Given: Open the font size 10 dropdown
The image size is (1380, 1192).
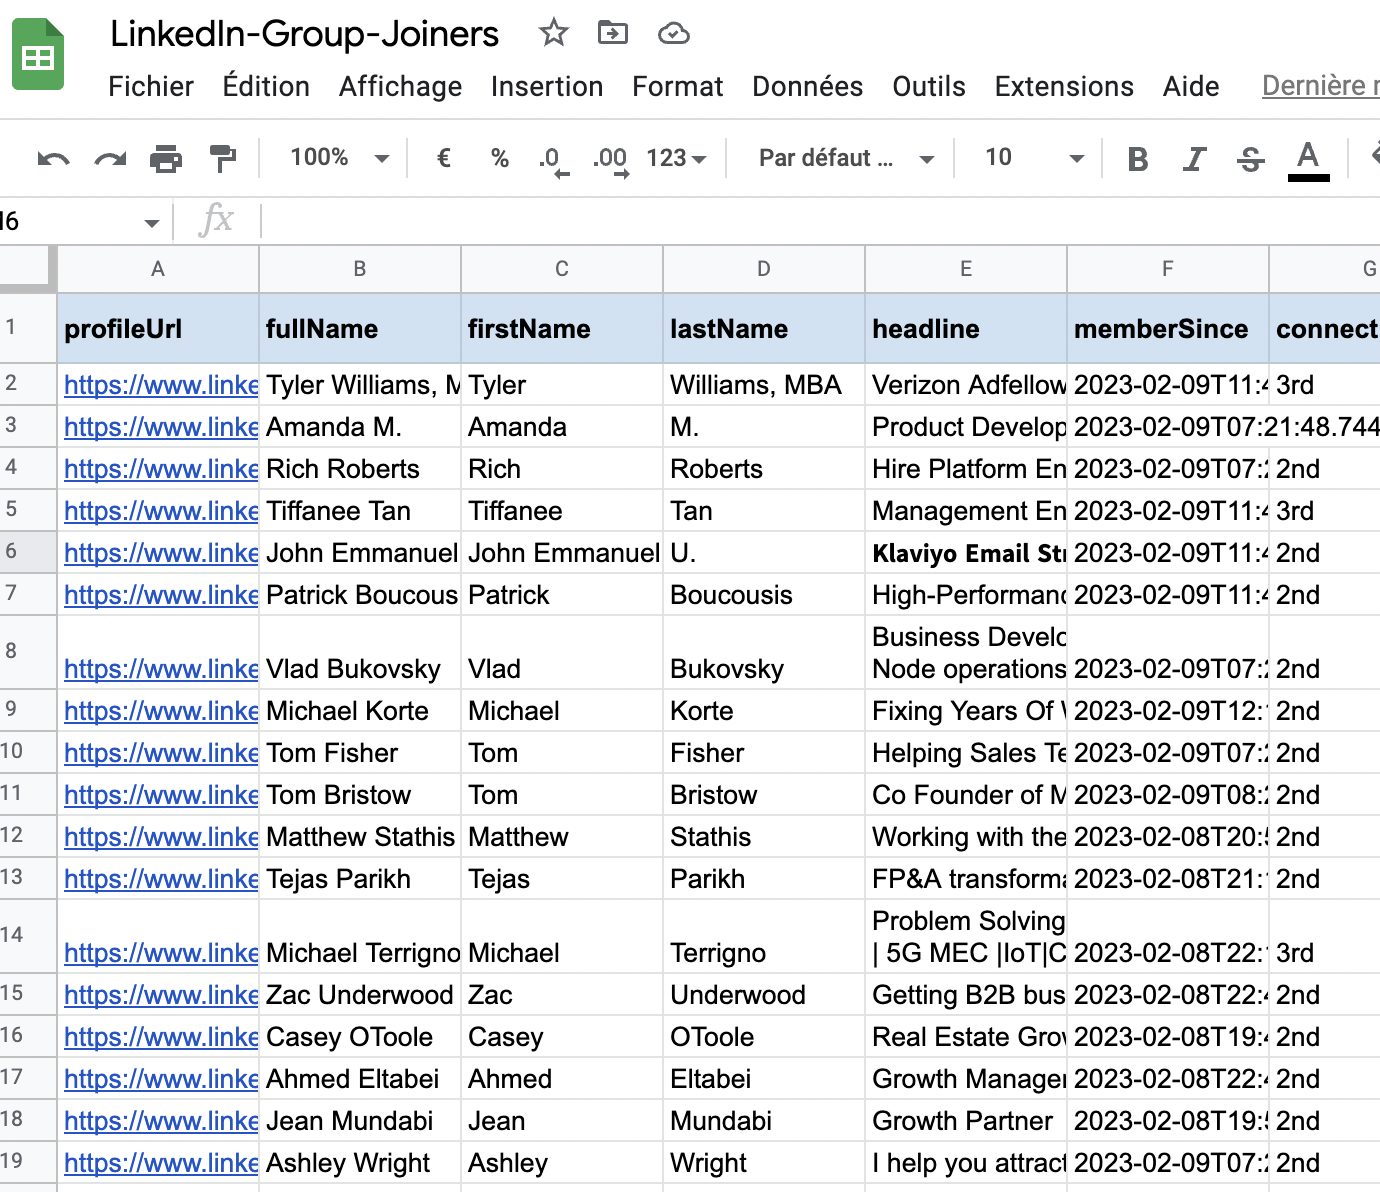Looking at the screenshot, I should pyautogui.click(x=1033, y=158).
